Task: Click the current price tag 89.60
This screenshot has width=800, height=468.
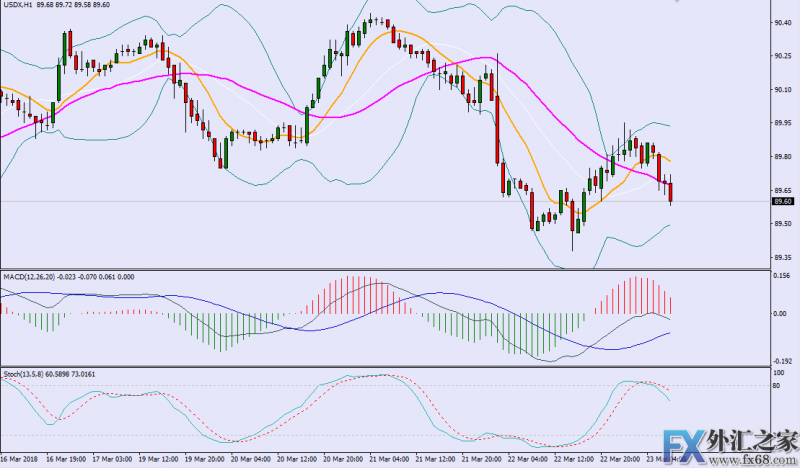Action: pos(783,201)
